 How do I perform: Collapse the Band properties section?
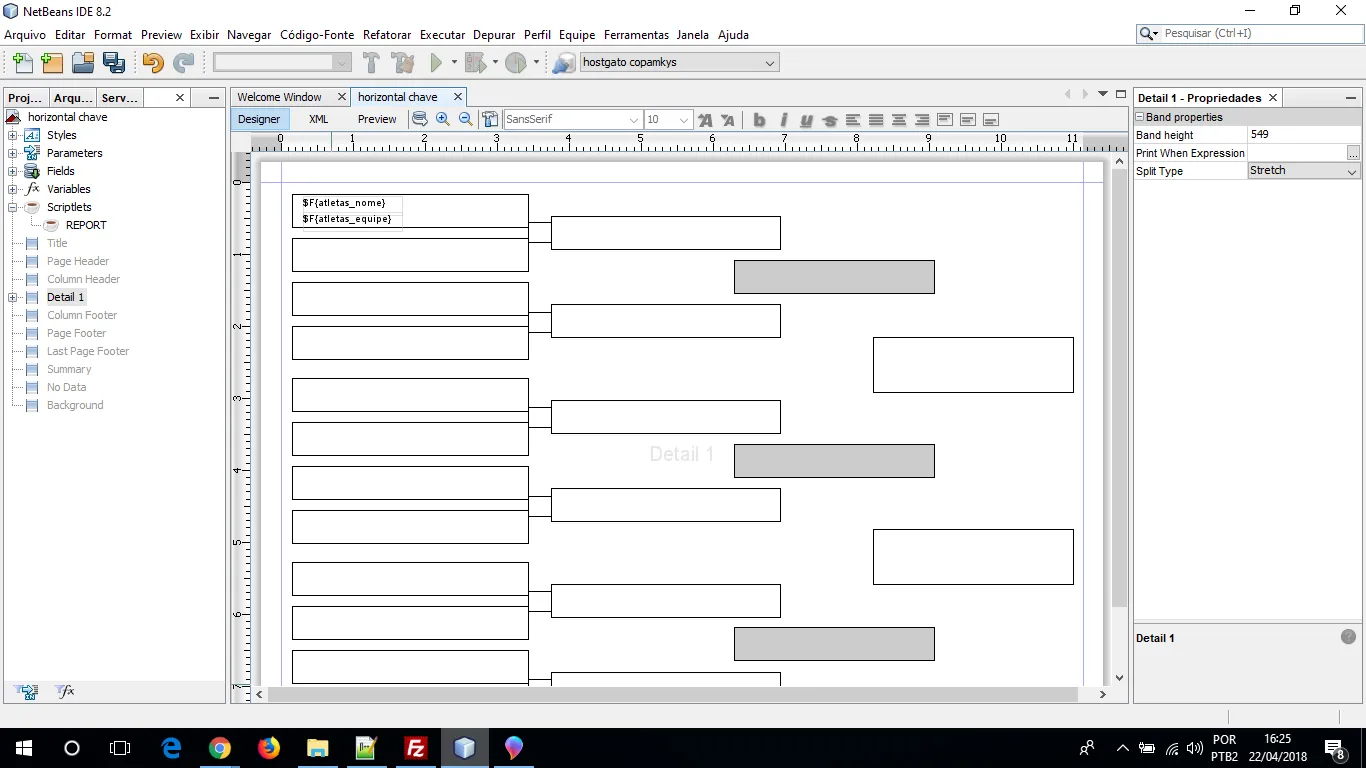coord(1140,117)
